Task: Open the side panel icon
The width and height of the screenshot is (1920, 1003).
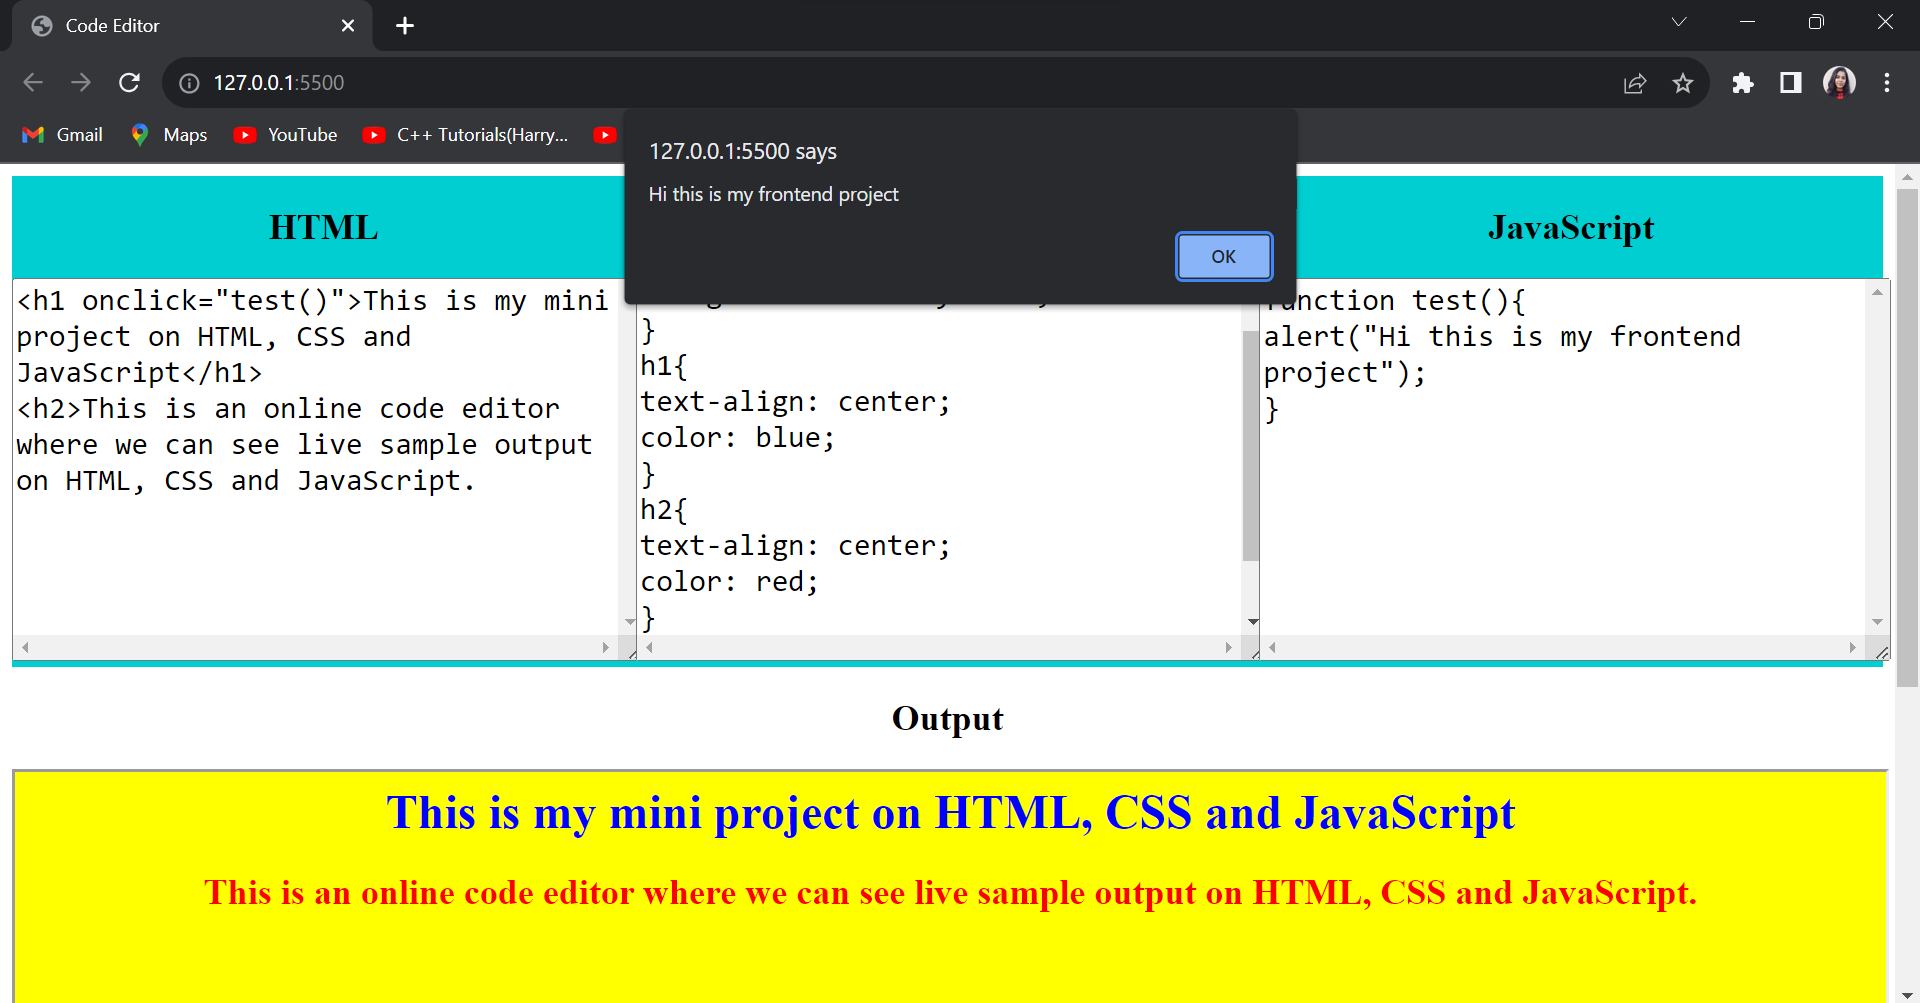Action: 1790,83
